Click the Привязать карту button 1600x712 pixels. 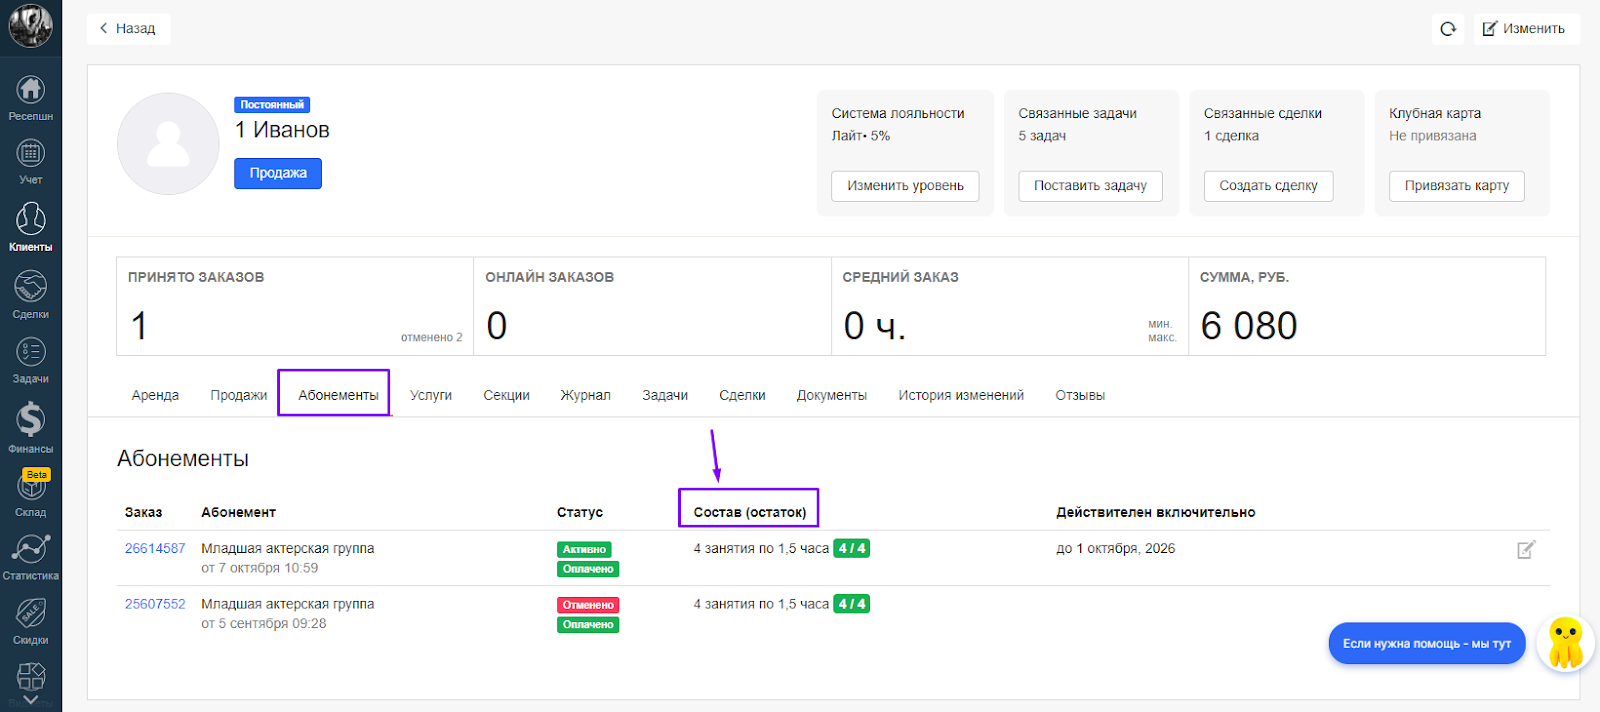coord(1456,186)
